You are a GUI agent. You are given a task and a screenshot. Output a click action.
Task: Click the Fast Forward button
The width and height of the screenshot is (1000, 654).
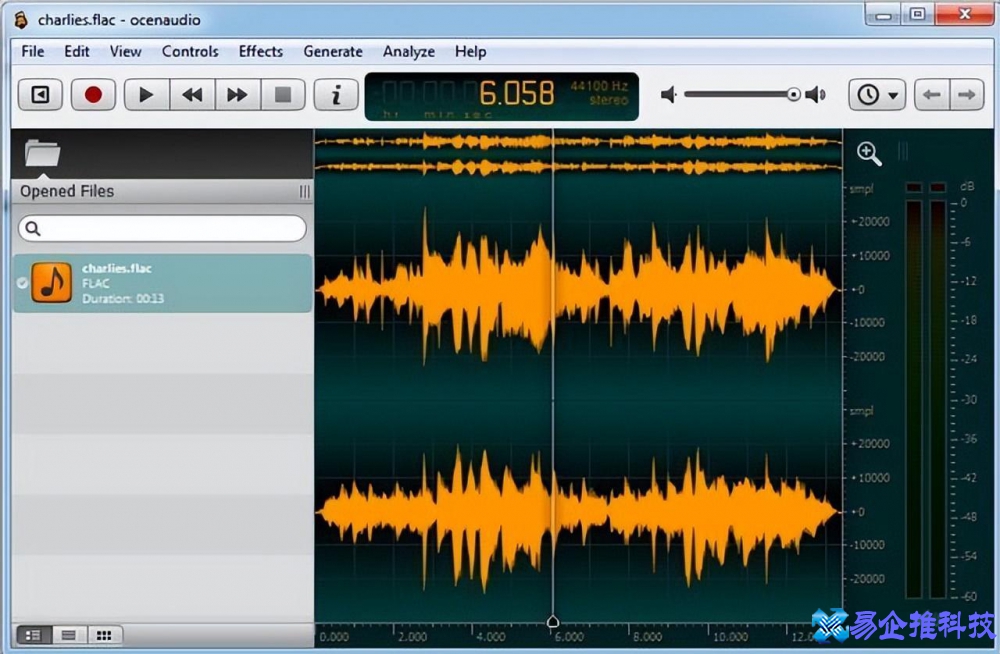coord(237,95)
